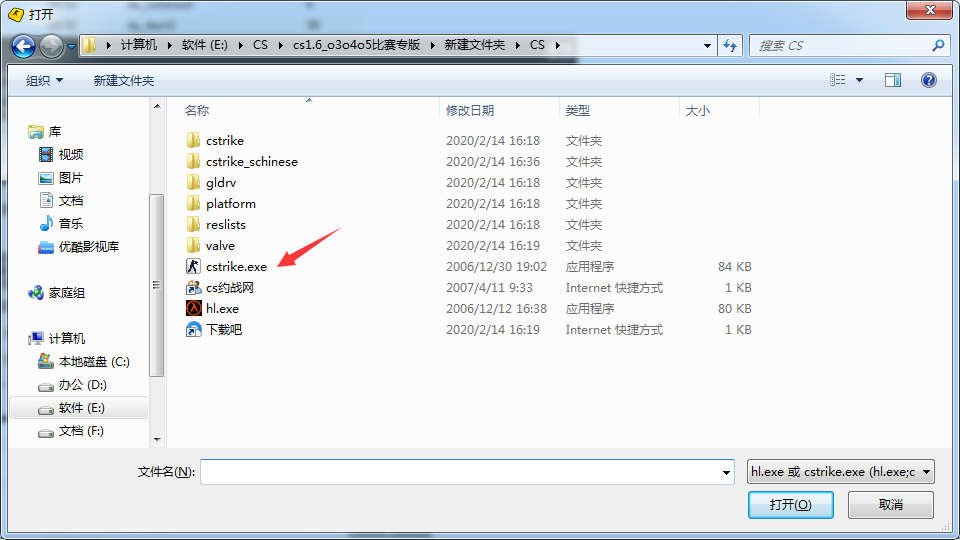Open 本地磁盘 (C:) drive
Image resolution: width=960 pixels, height=540 pixels.
click(x=94, y=362)
